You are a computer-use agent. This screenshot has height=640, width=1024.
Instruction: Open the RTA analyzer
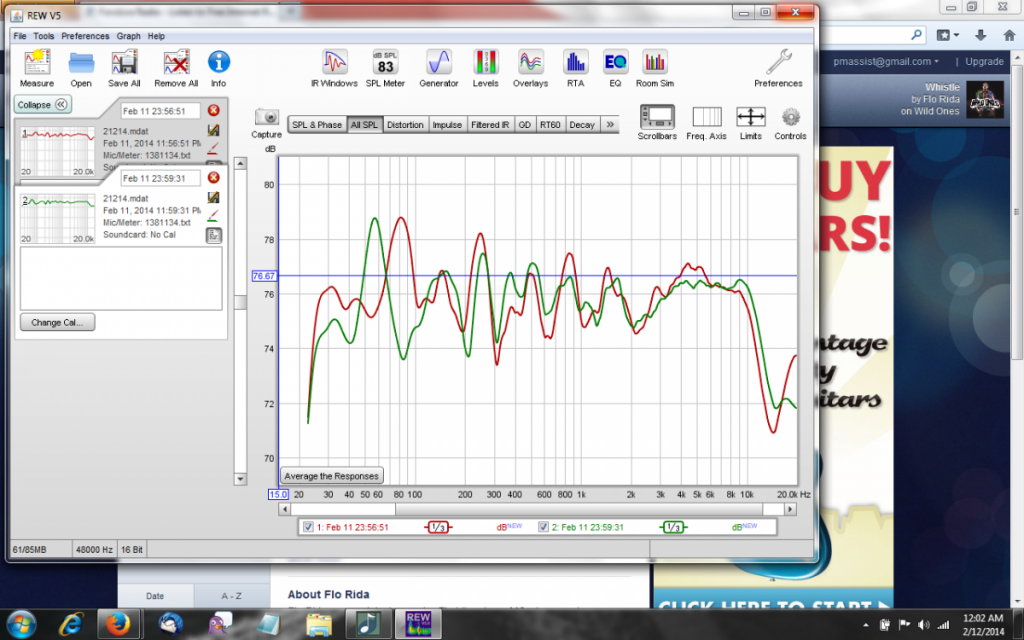[x=575, y=69]
